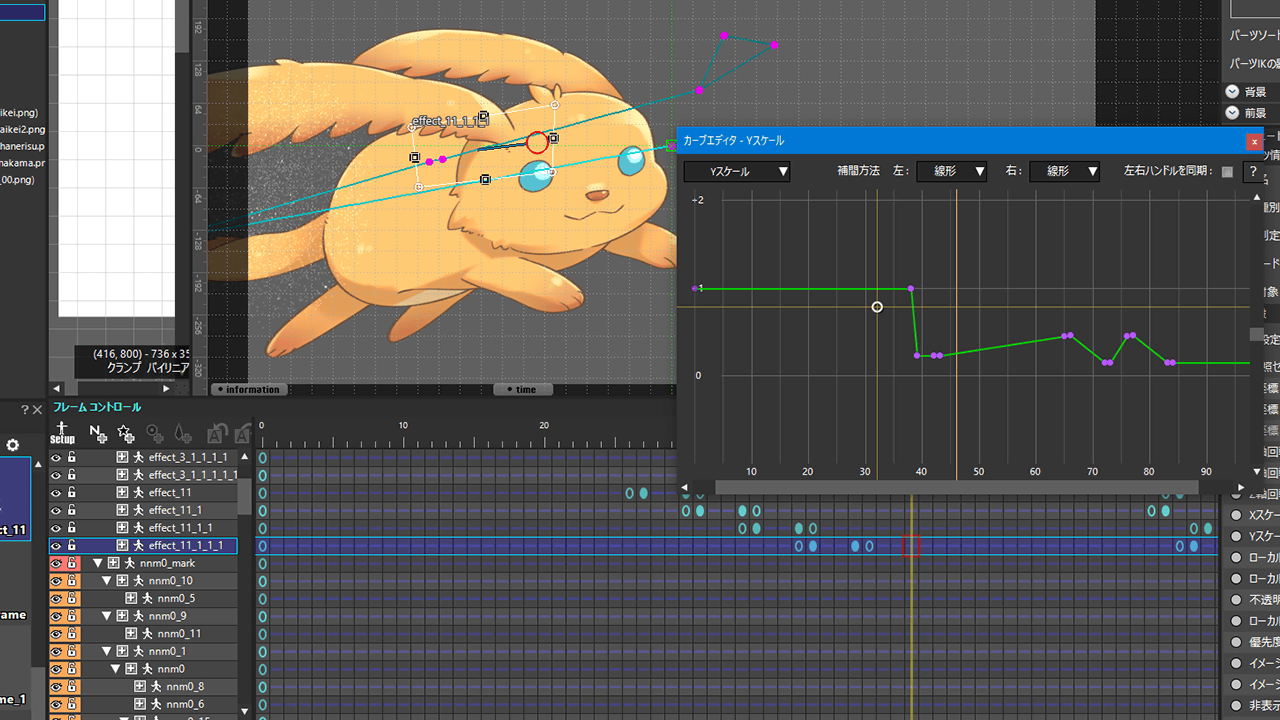Image resolution: width=1280 pixels, height=720 pixels.
Task: Toggle visibility eye of effect_11_1
Action: click(x=56, y=510)
